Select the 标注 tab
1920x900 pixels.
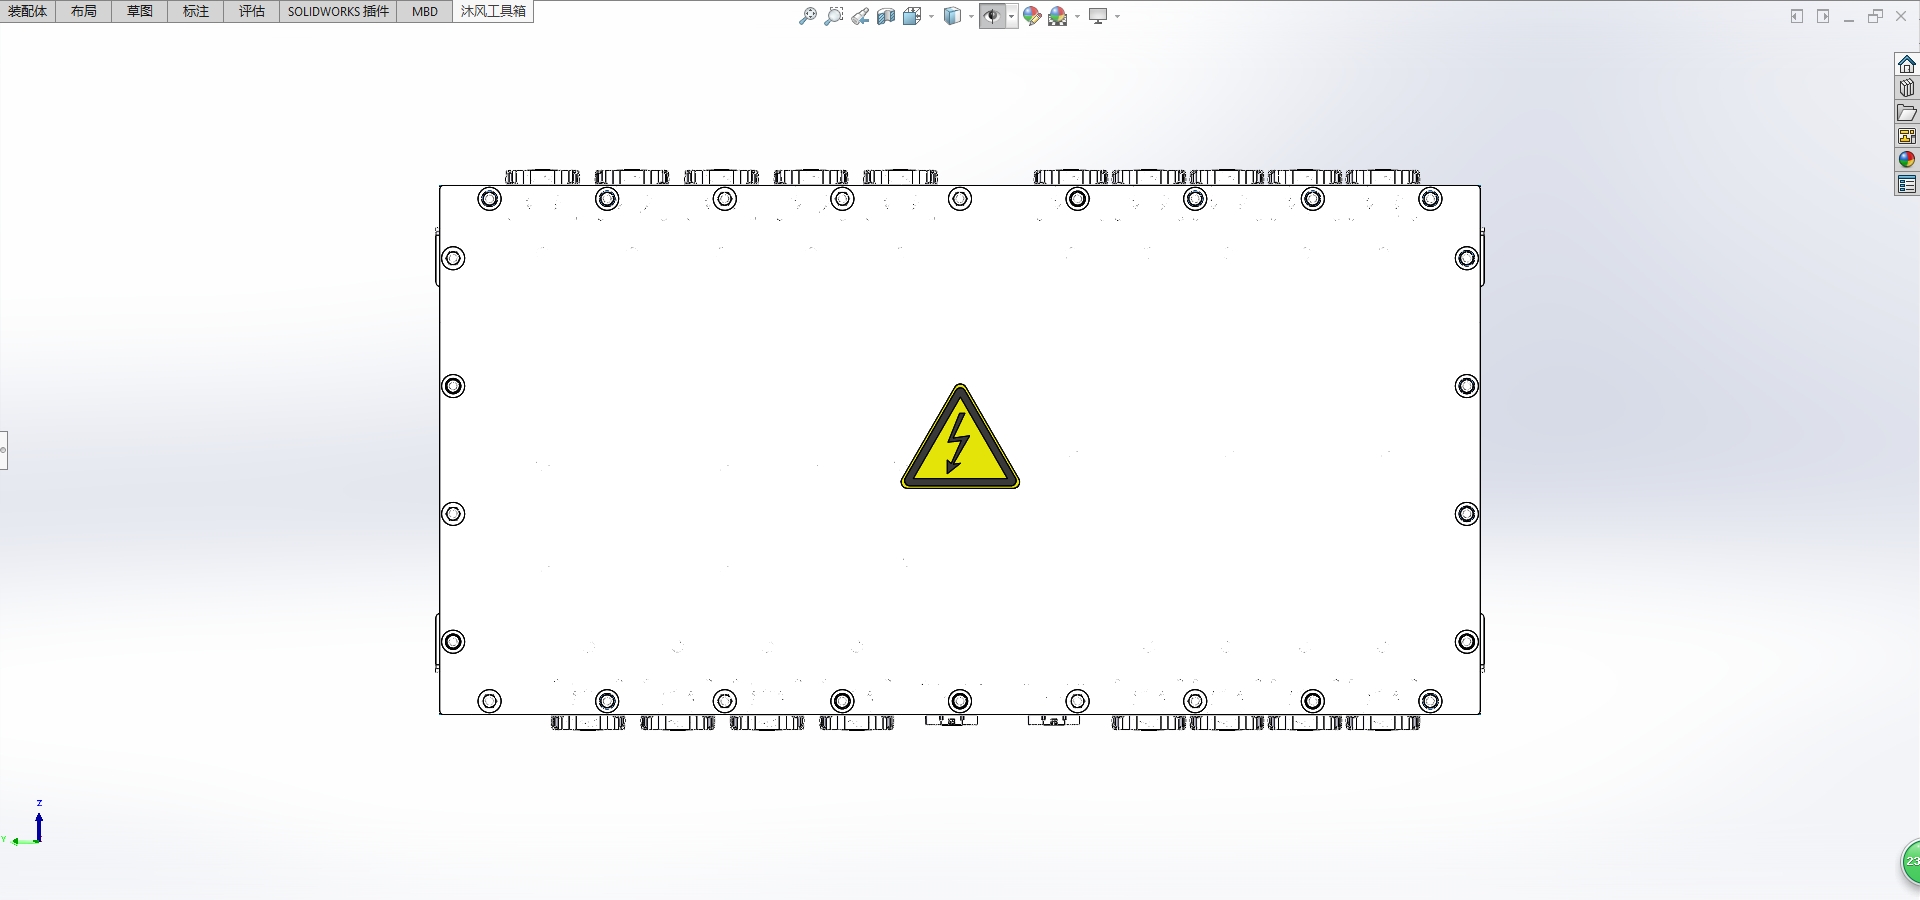(196, 11)
